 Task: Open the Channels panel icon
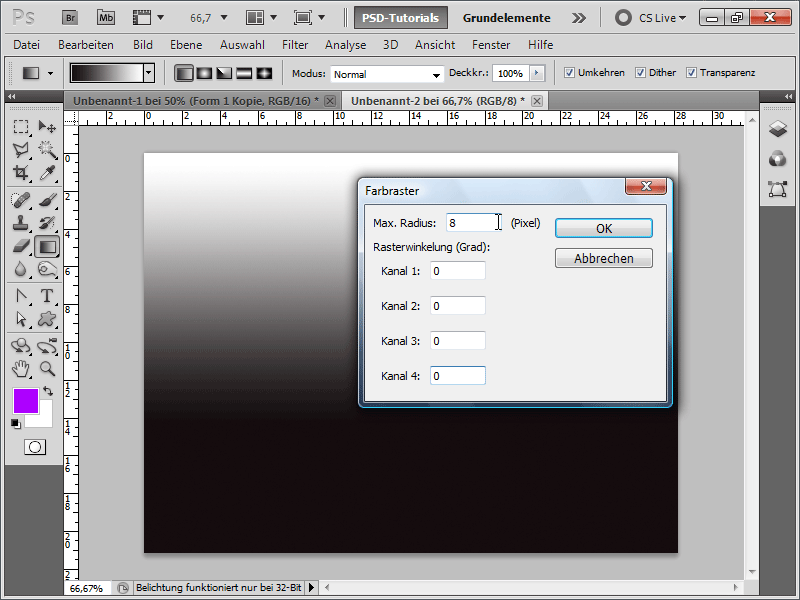click(778, 159)
